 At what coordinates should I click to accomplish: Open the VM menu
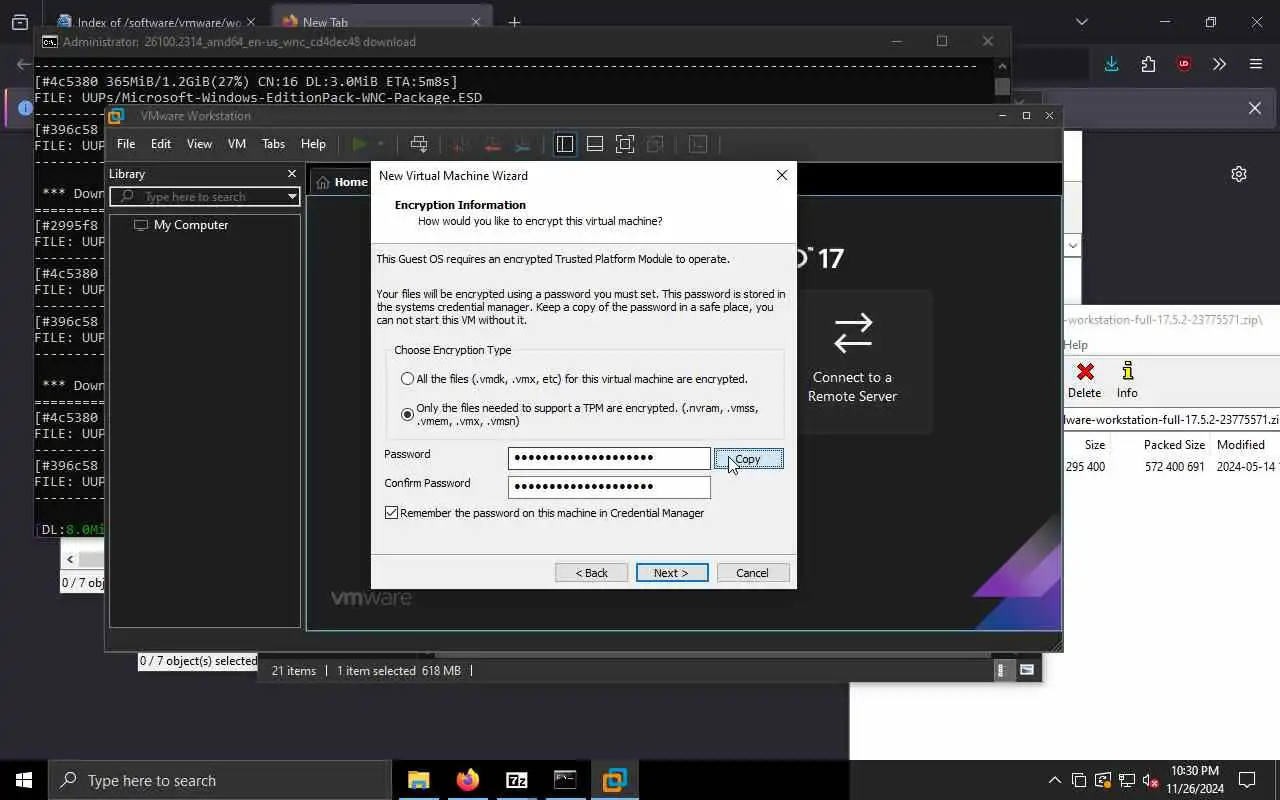point(237,144)
